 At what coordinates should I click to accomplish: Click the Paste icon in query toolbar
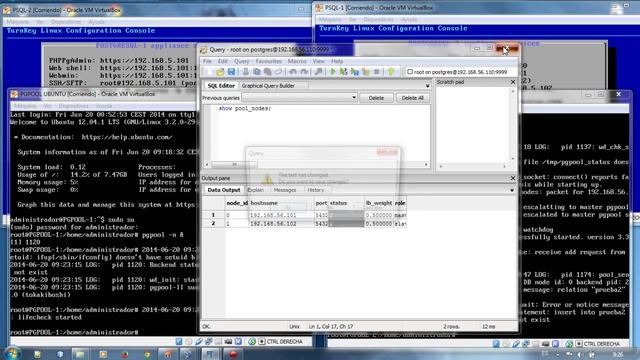click(267, 72)
